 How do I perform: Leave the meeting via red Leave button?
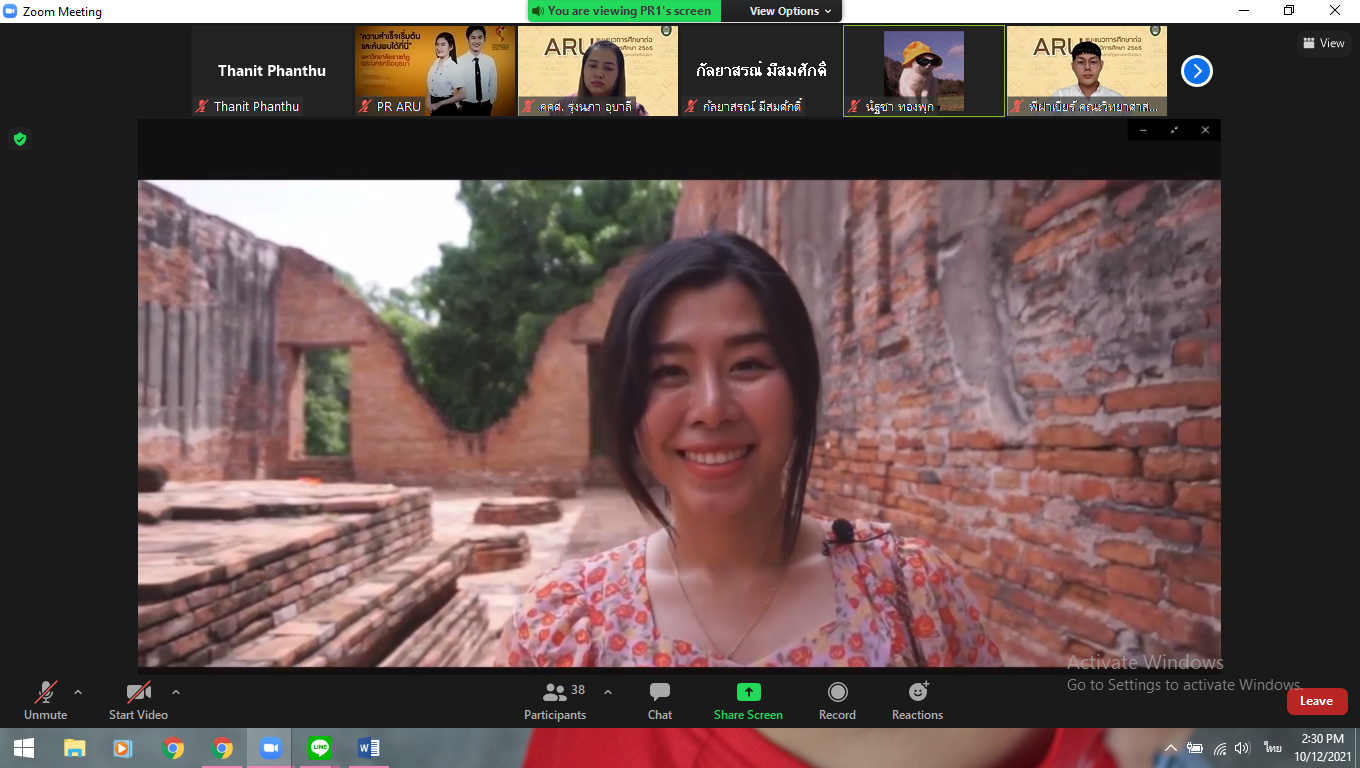[x=1317, y=701]
